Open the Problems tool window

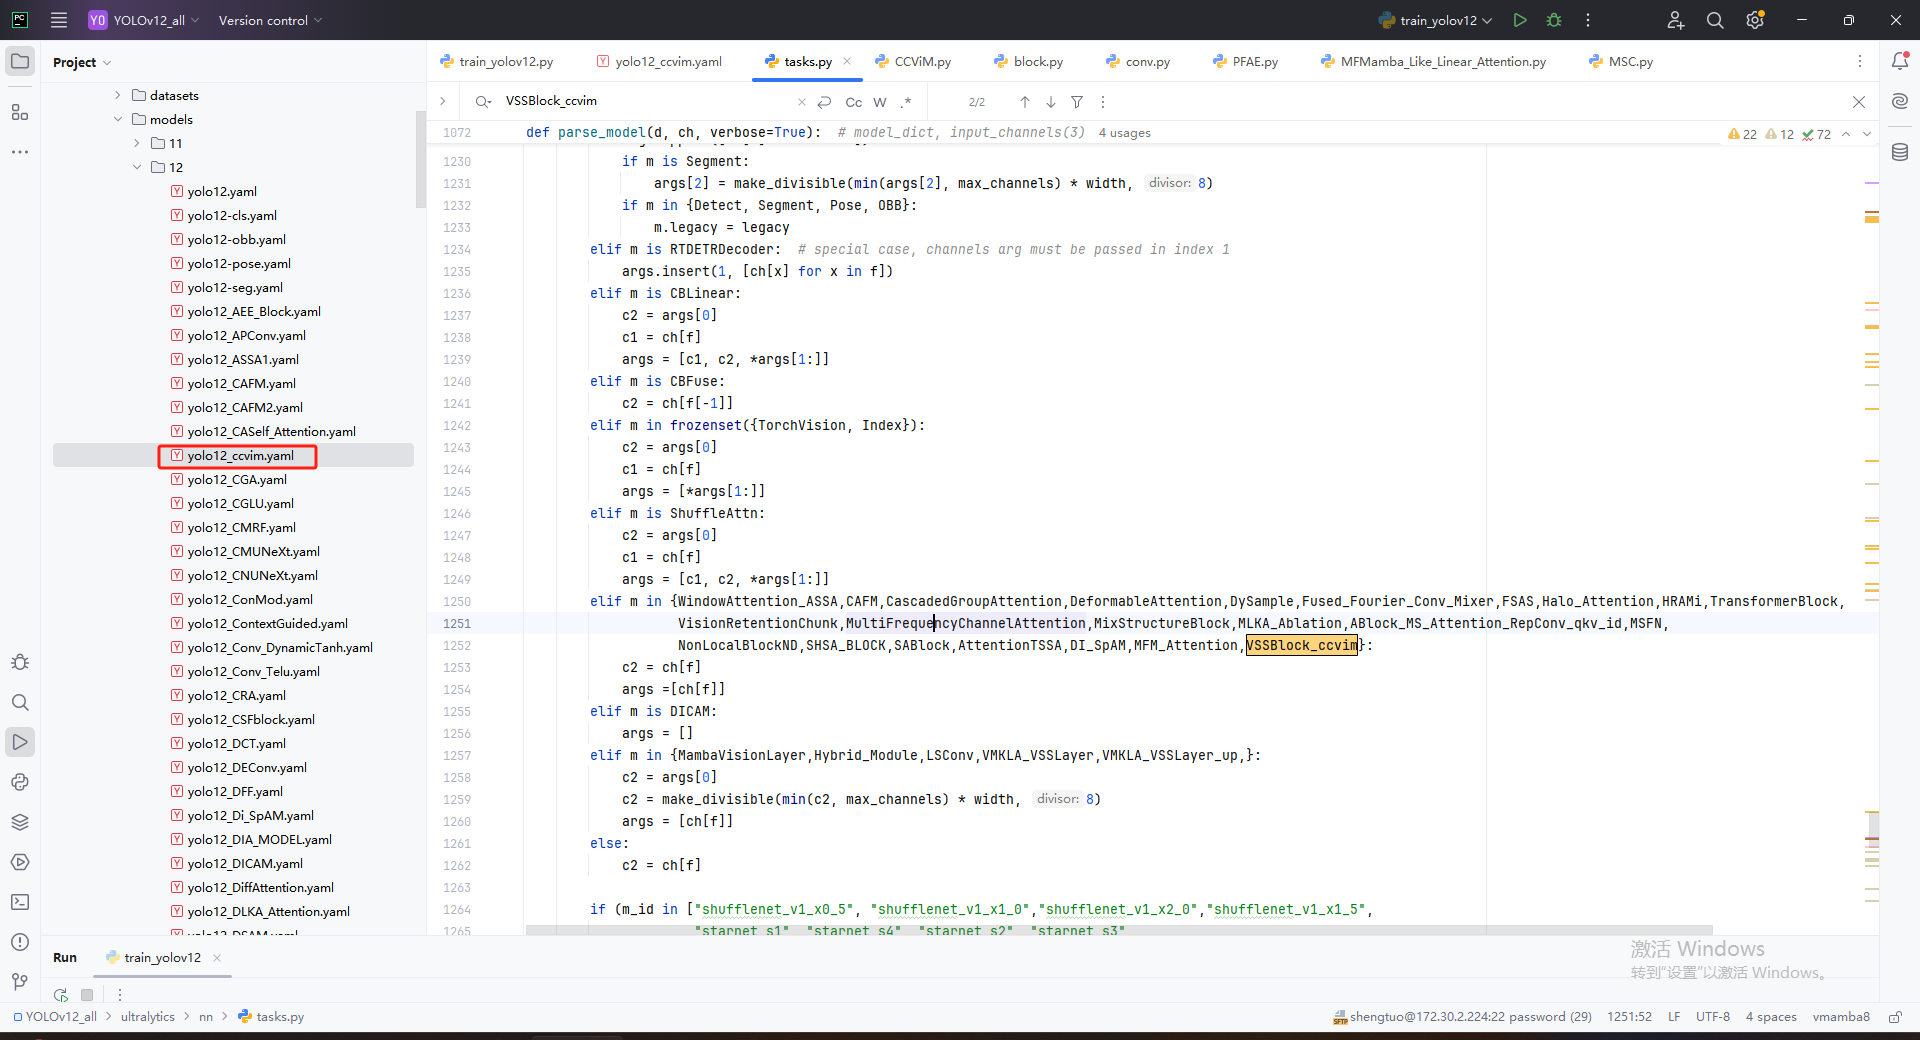click(x=20, y=942)
